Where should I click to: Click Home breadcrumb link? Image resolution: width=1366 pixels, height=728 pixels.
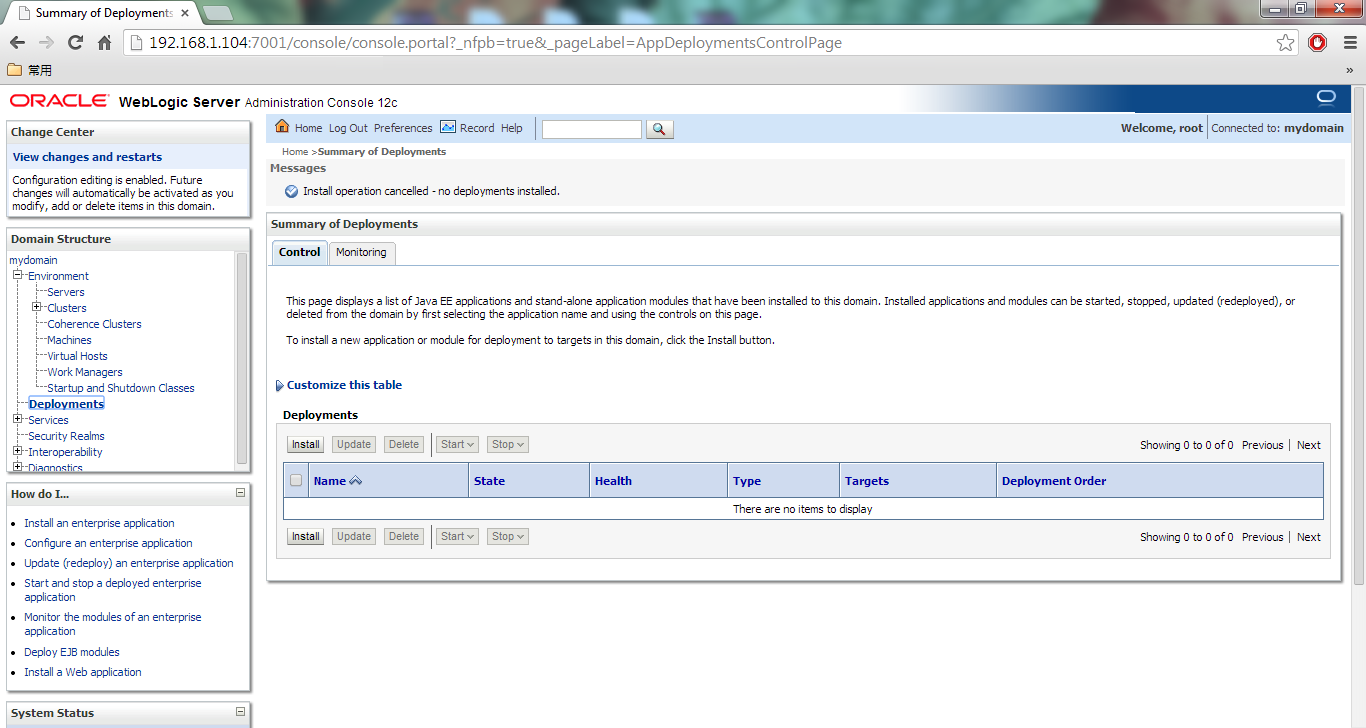(295, 152)
